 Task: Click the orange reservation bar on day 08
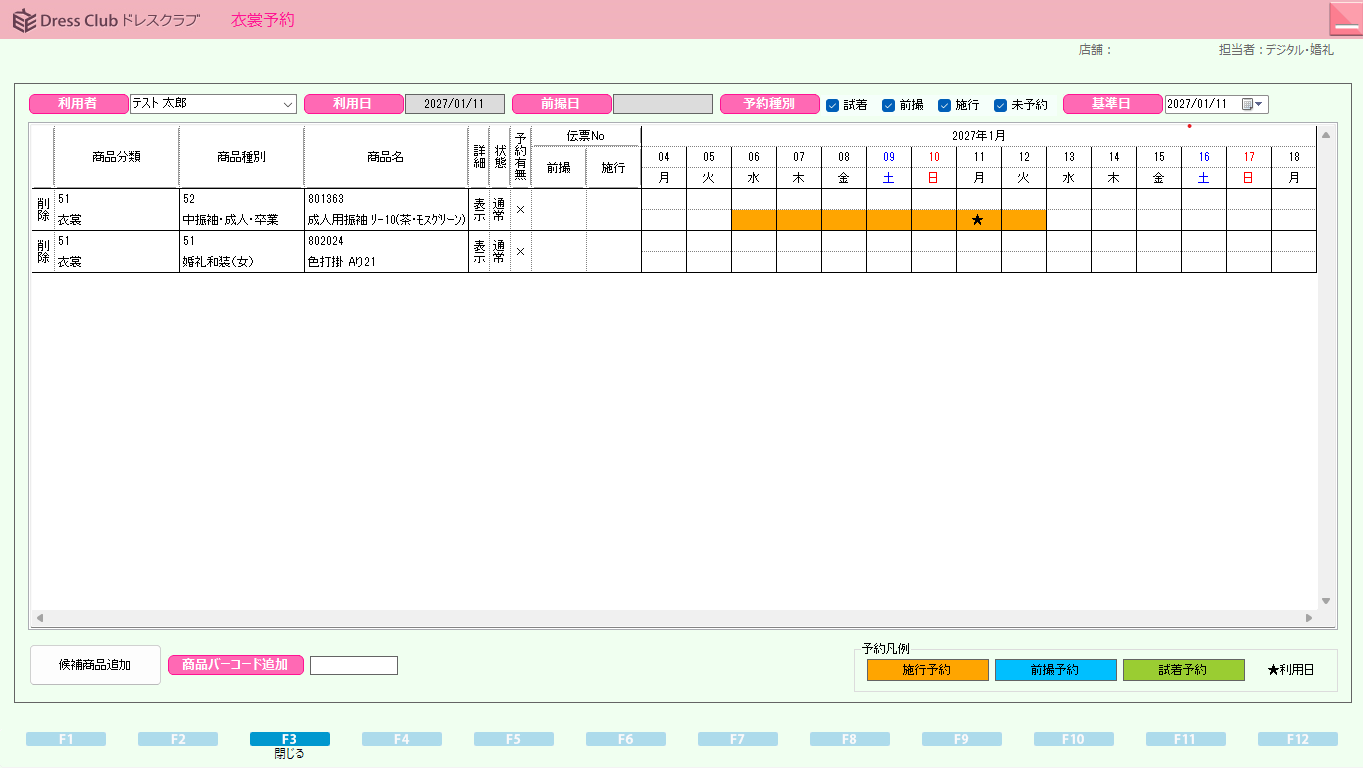(x=844, y=220)
